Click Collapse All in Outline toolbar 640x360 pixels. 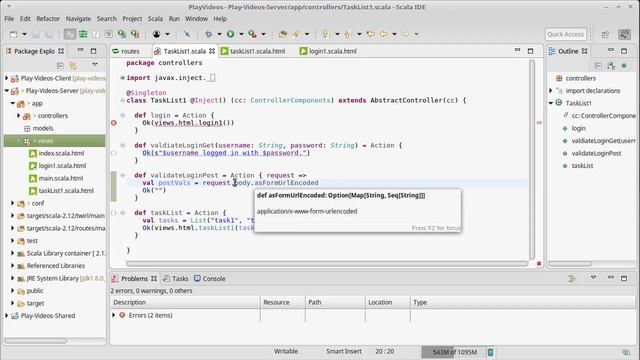(598, 65)
